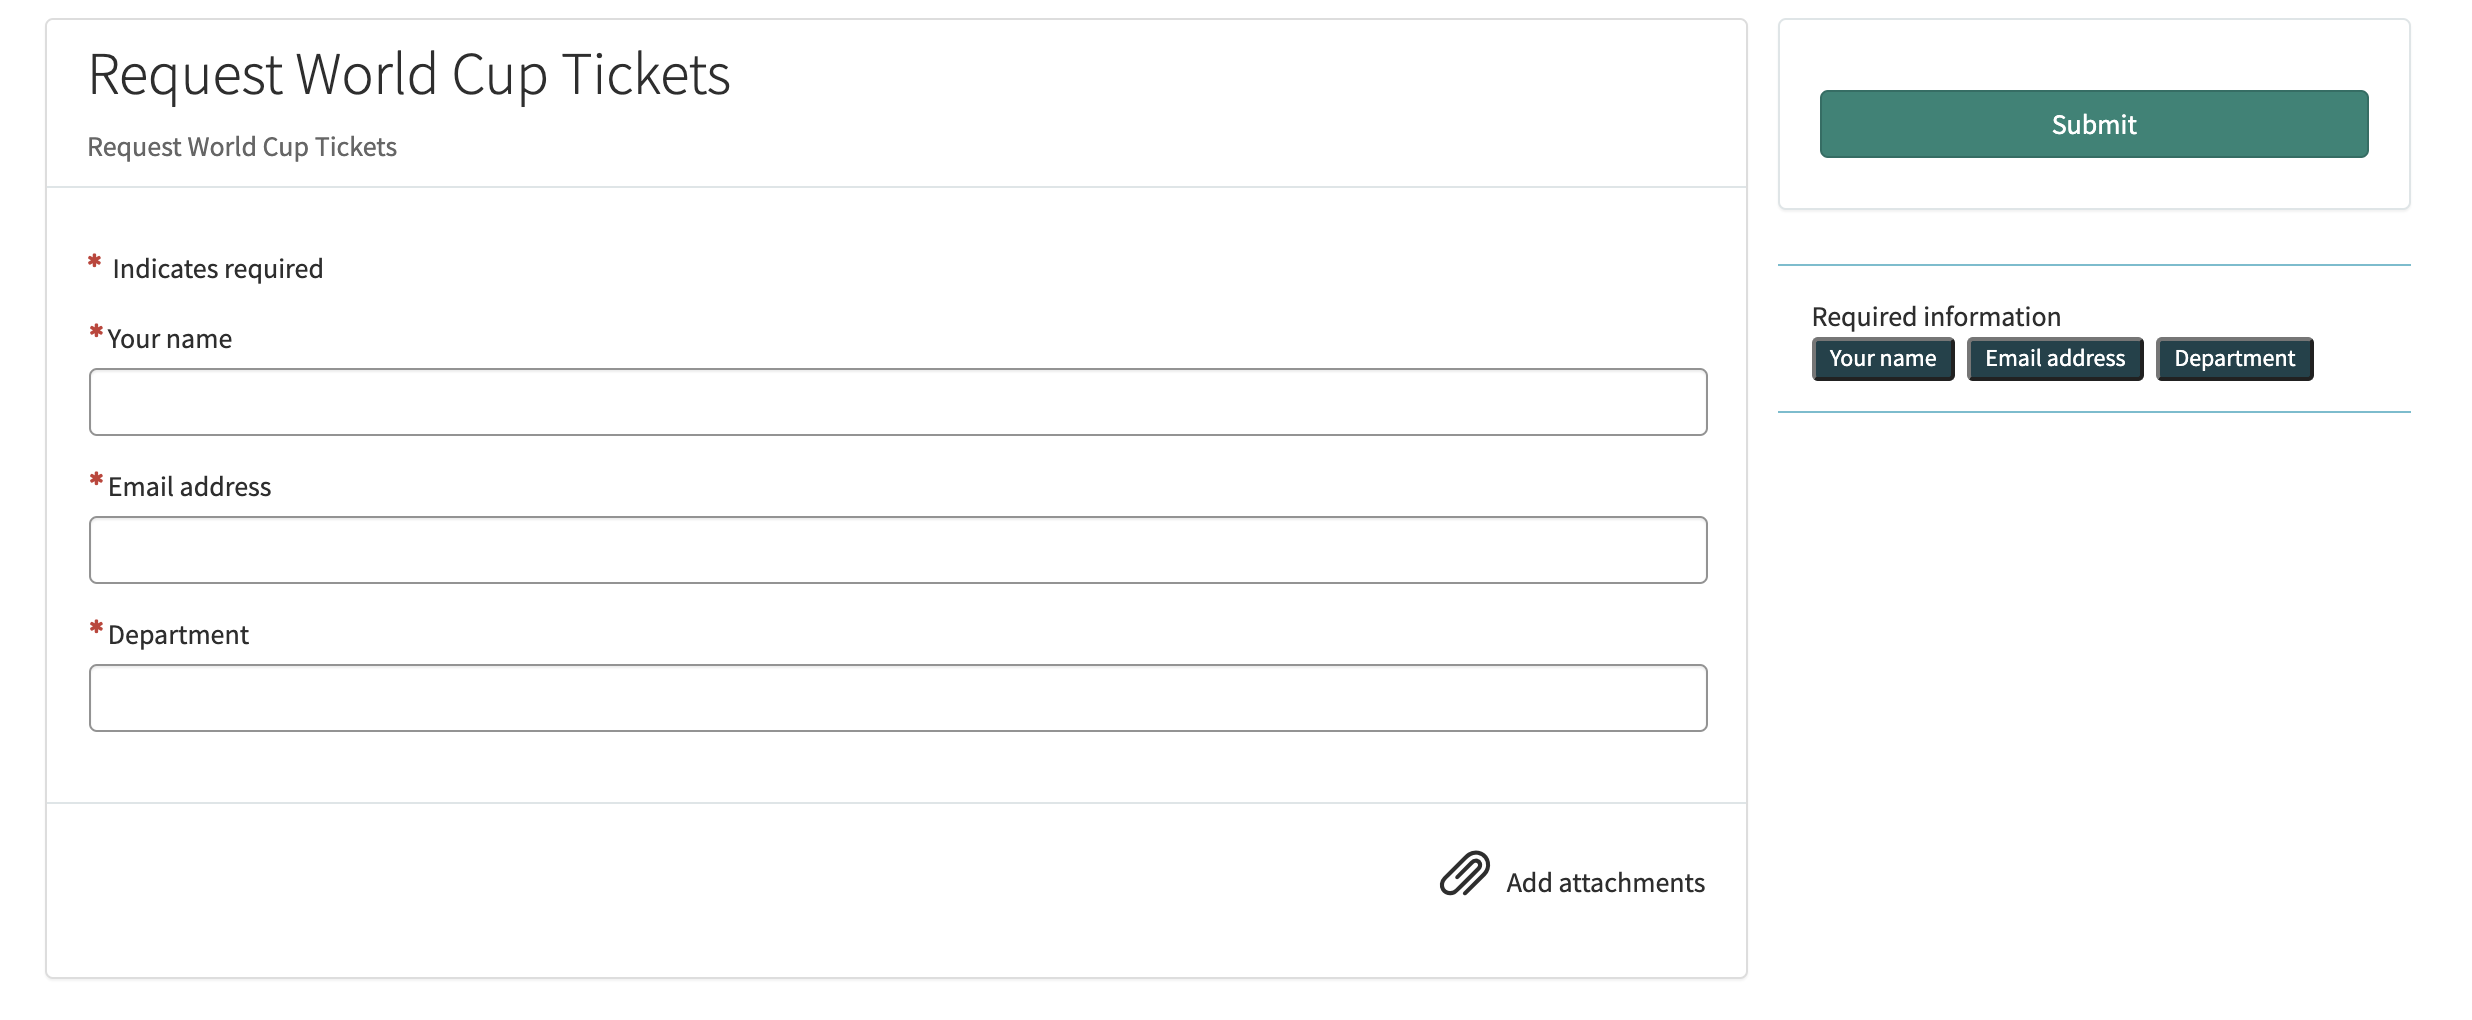This screenshot has height=1020, width=2472.
Task: Click the red asterisk beside Department
Action: [x=95, y=626]
